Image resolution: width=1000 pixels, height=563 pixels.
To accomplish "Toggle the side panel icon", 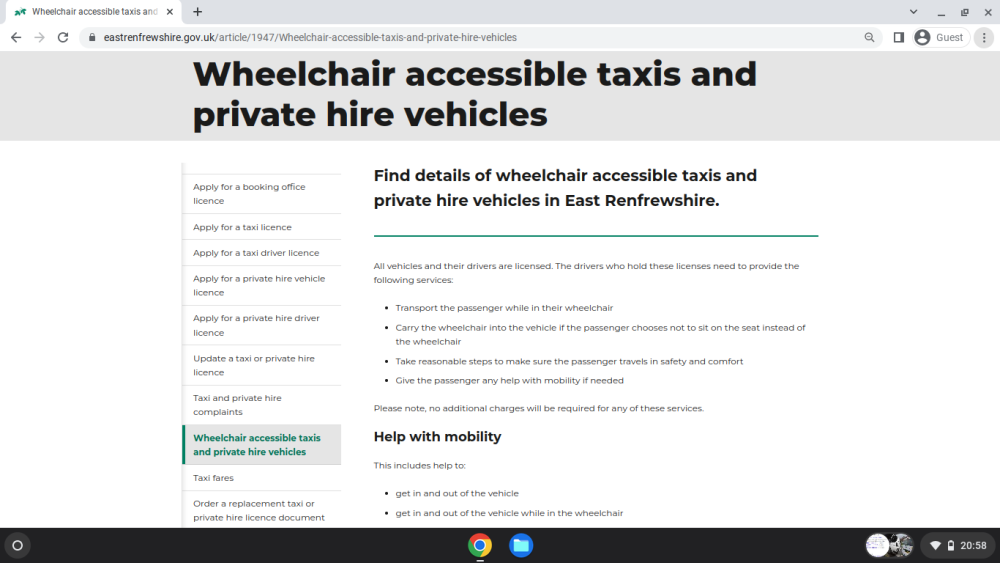I will click(899, 38).
